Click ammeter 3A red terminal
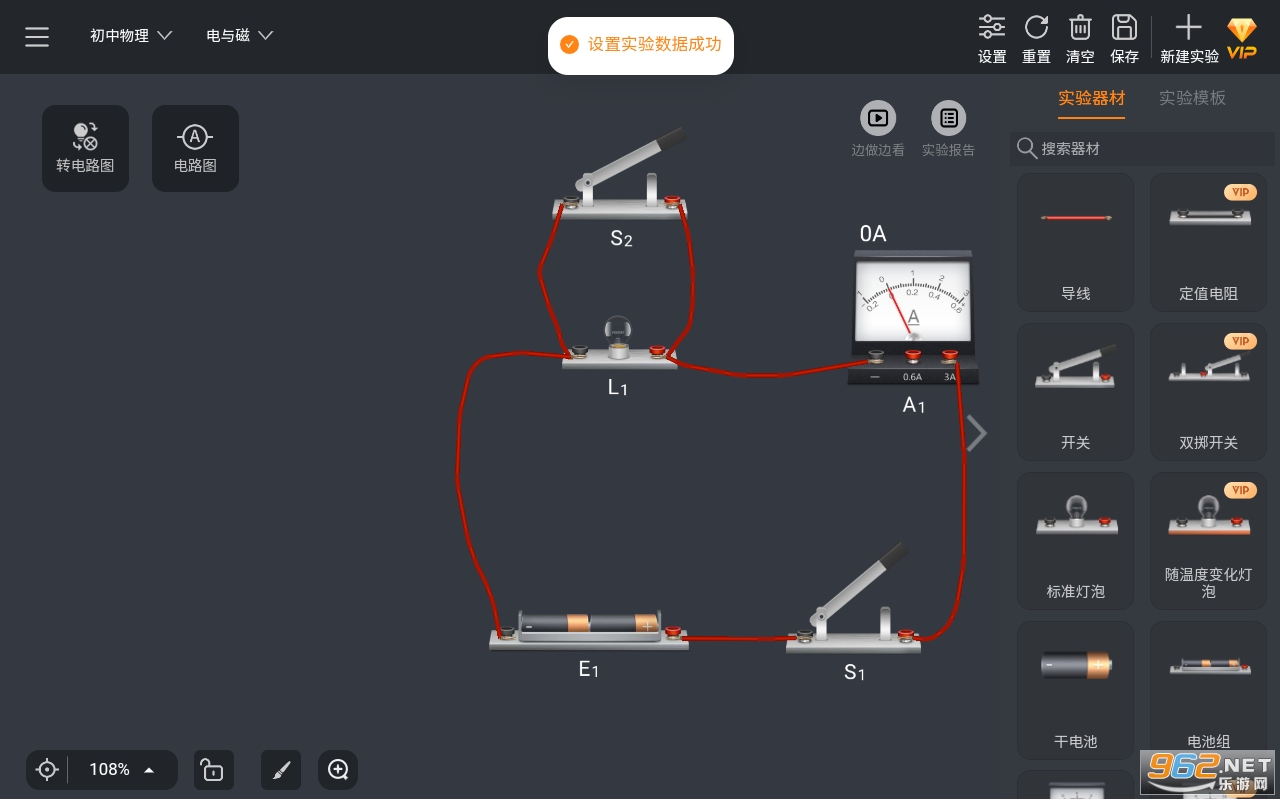Viewport: 1280px width, 800px height. pyautogui.click(x=949, y=355)
